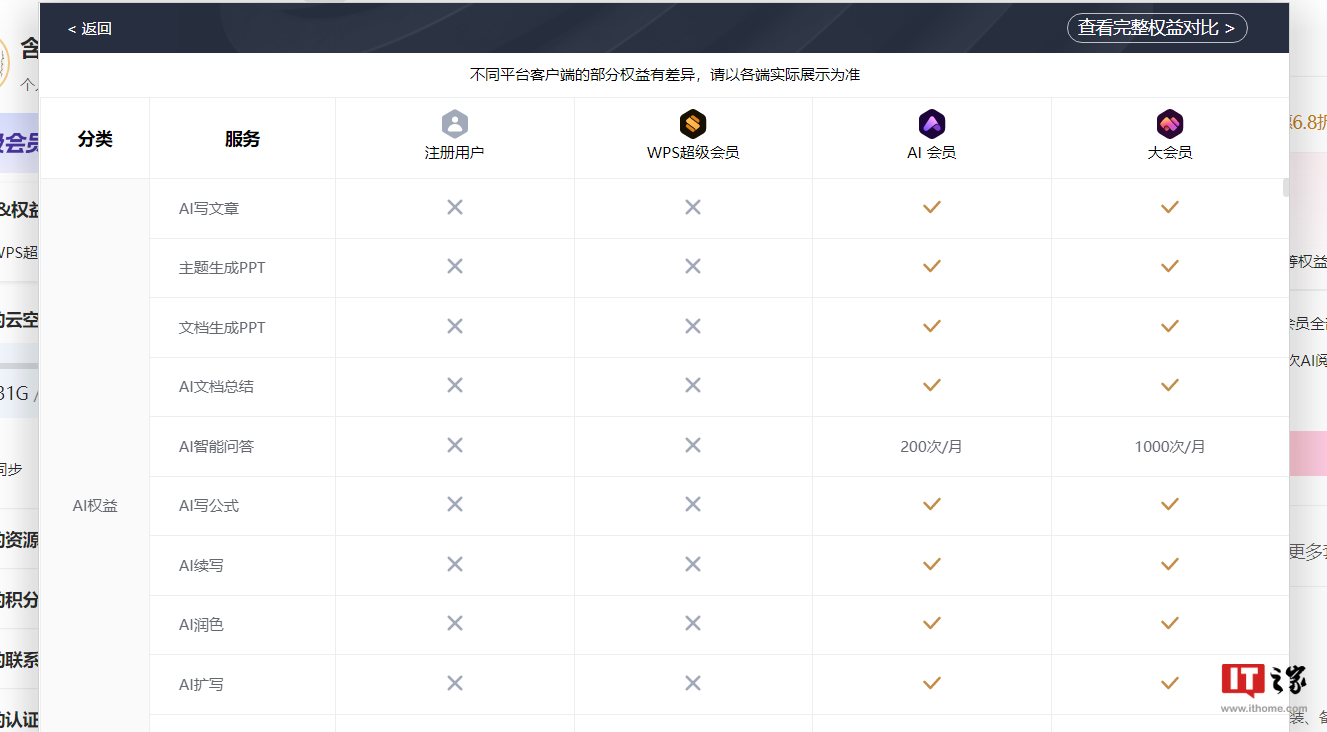Toggle the checkmark under AI会员 for AI润色
This screenshot has height=732, width=1327.
tap(931, 623)
